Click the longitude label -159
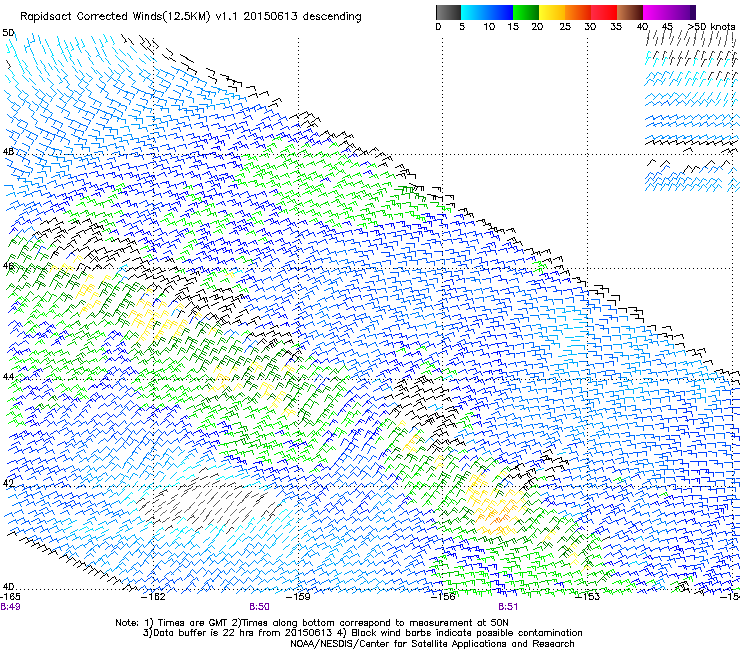This screenshot has width=740, height=650. point(298,597)
